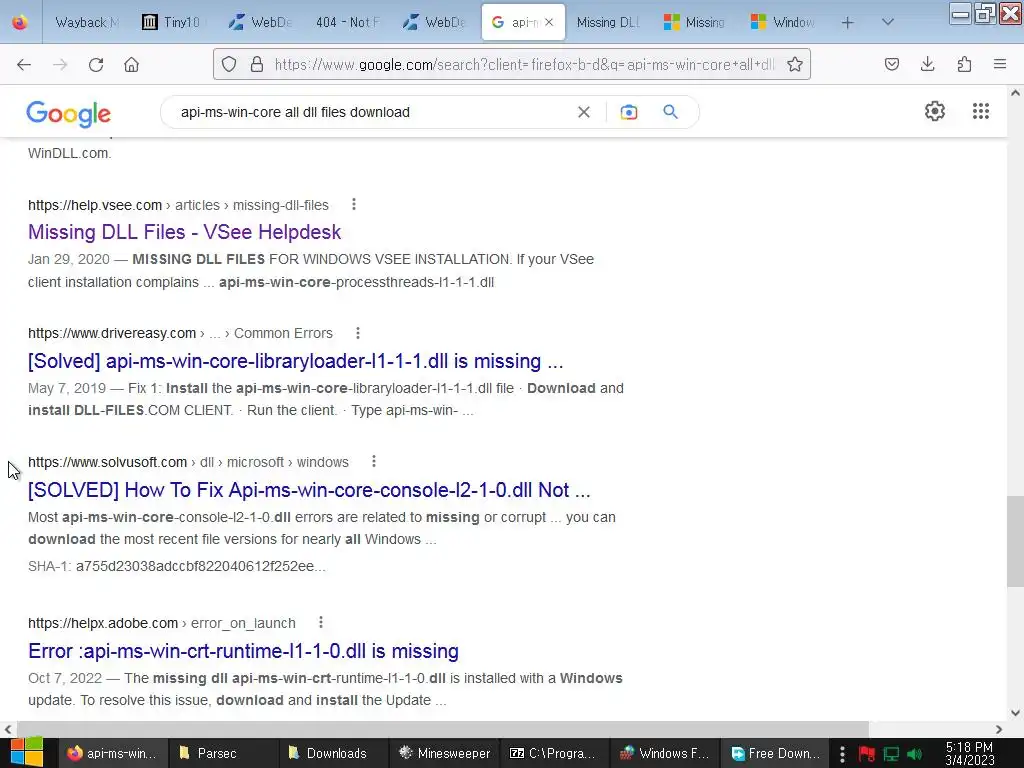The image size is (1024, 768).
Task: Open a new browser tab
Action: [848, 23]
